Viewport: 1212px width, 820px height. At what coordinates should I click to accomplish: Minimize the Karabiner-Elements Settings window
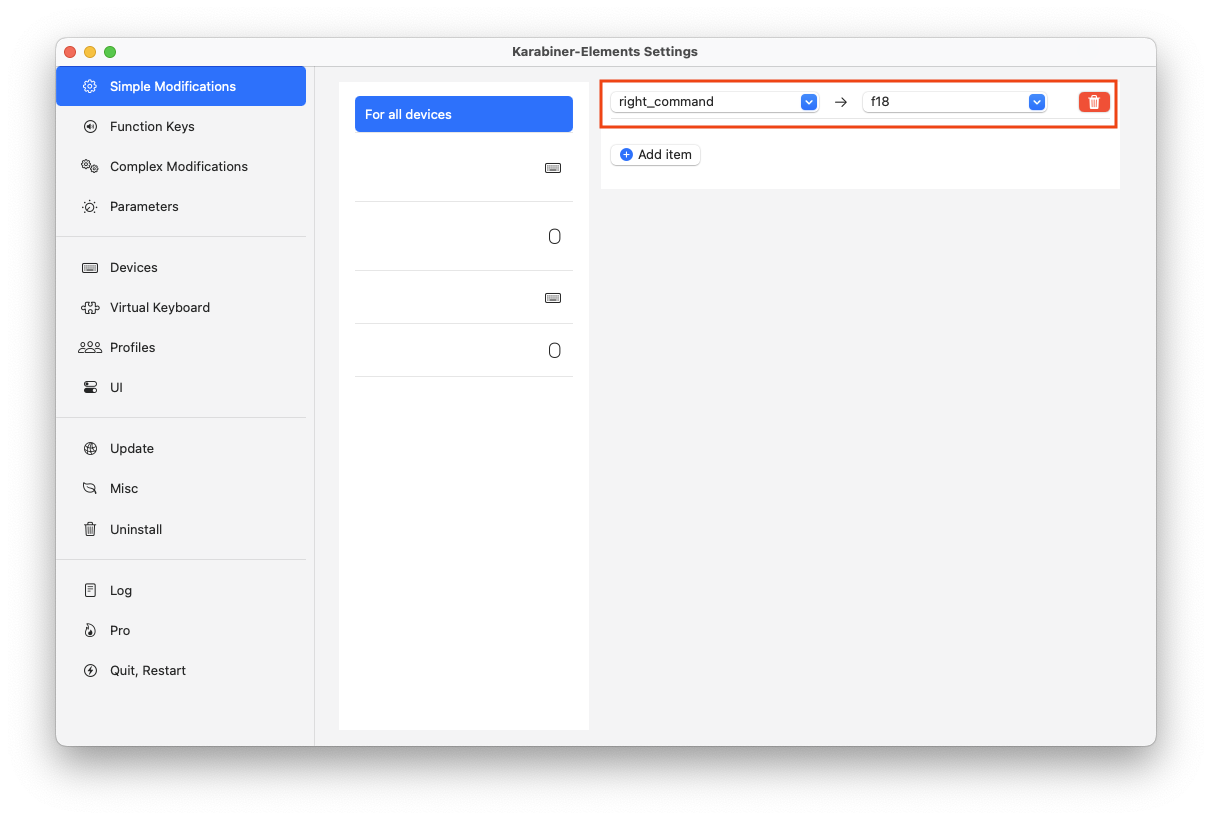tap(90, 52)
